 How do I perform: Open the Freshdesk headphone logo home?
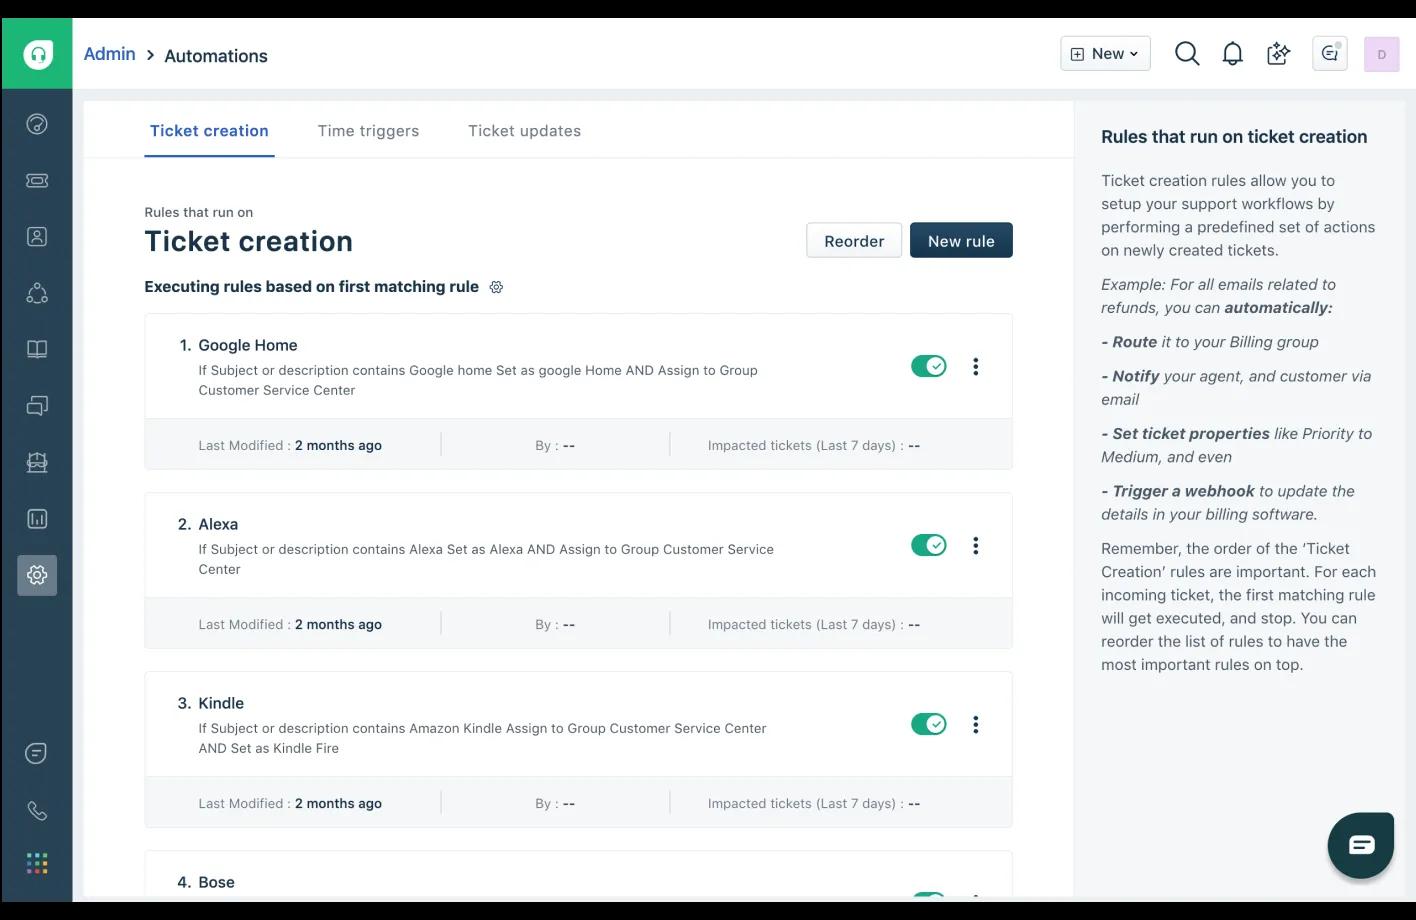click(x=37, y=54)
